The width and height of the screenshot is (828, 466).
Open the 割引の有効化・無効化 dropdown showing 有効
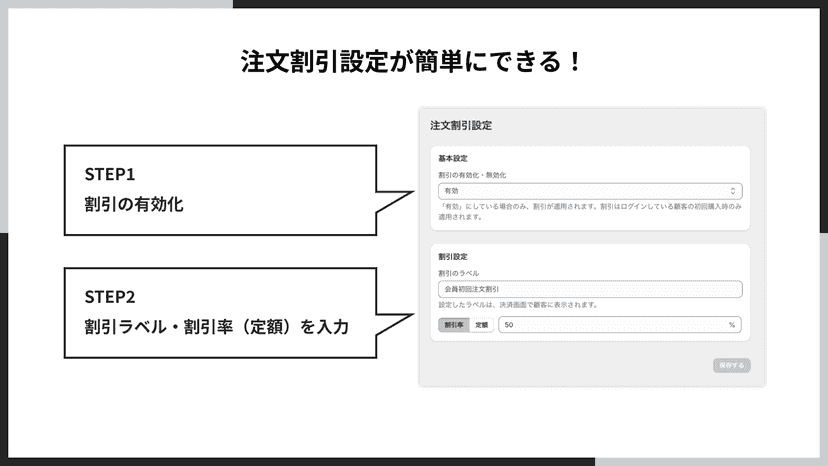(x=590, y=191)
